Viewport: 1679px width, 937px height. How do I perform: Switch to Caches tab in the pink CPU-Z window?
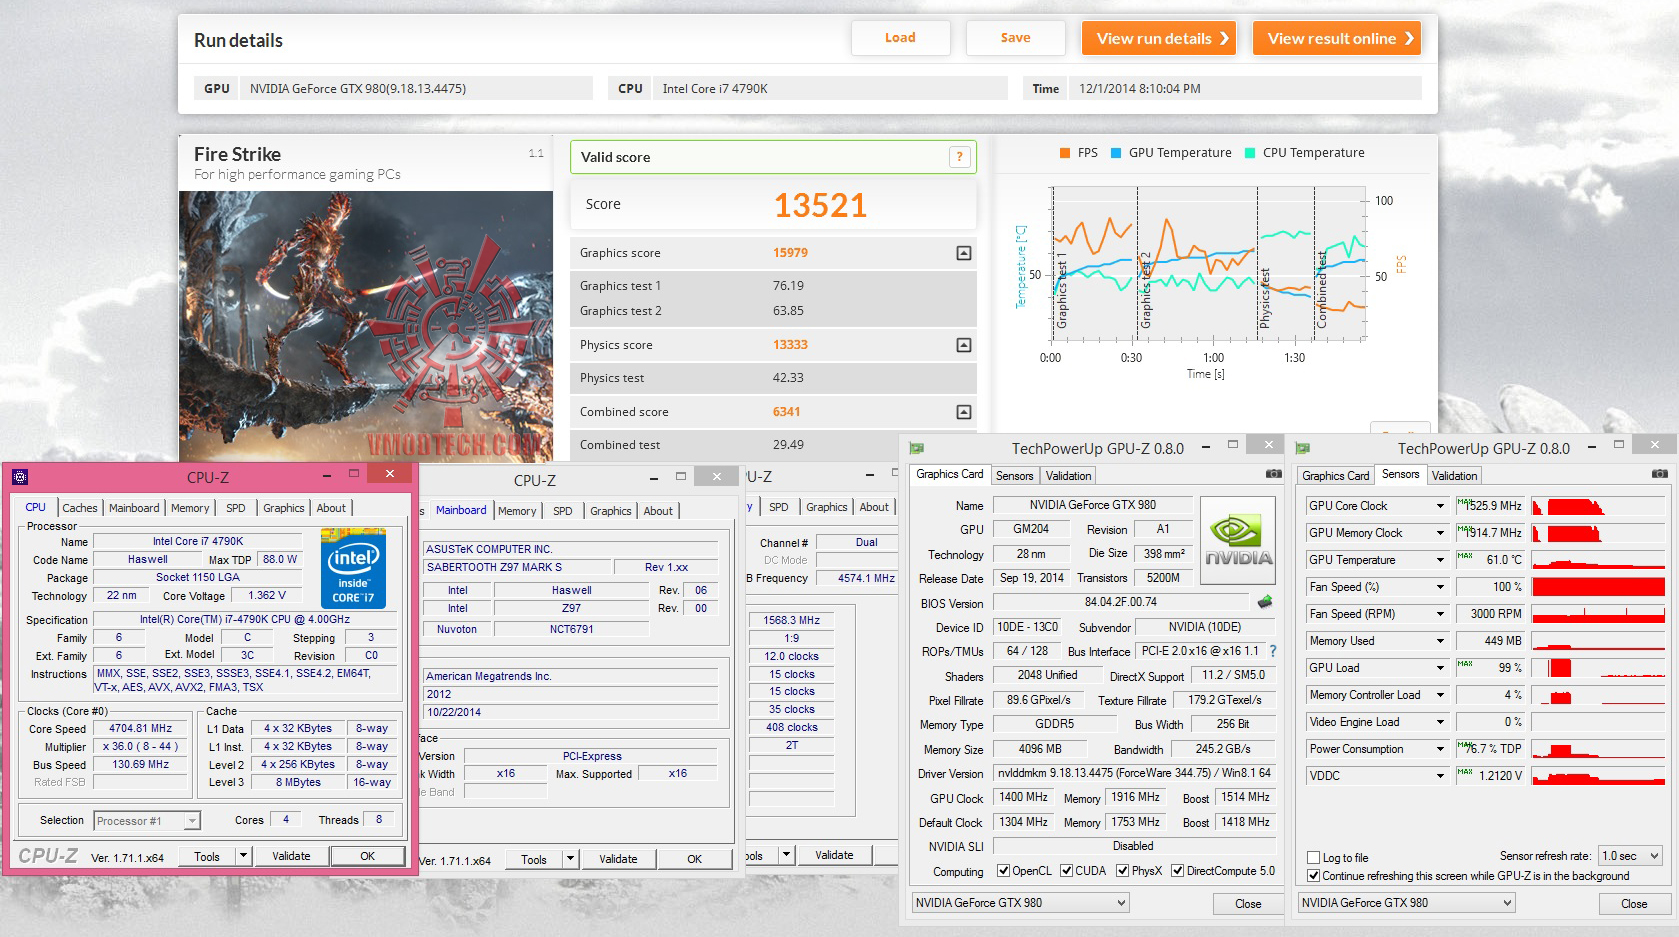80,508
